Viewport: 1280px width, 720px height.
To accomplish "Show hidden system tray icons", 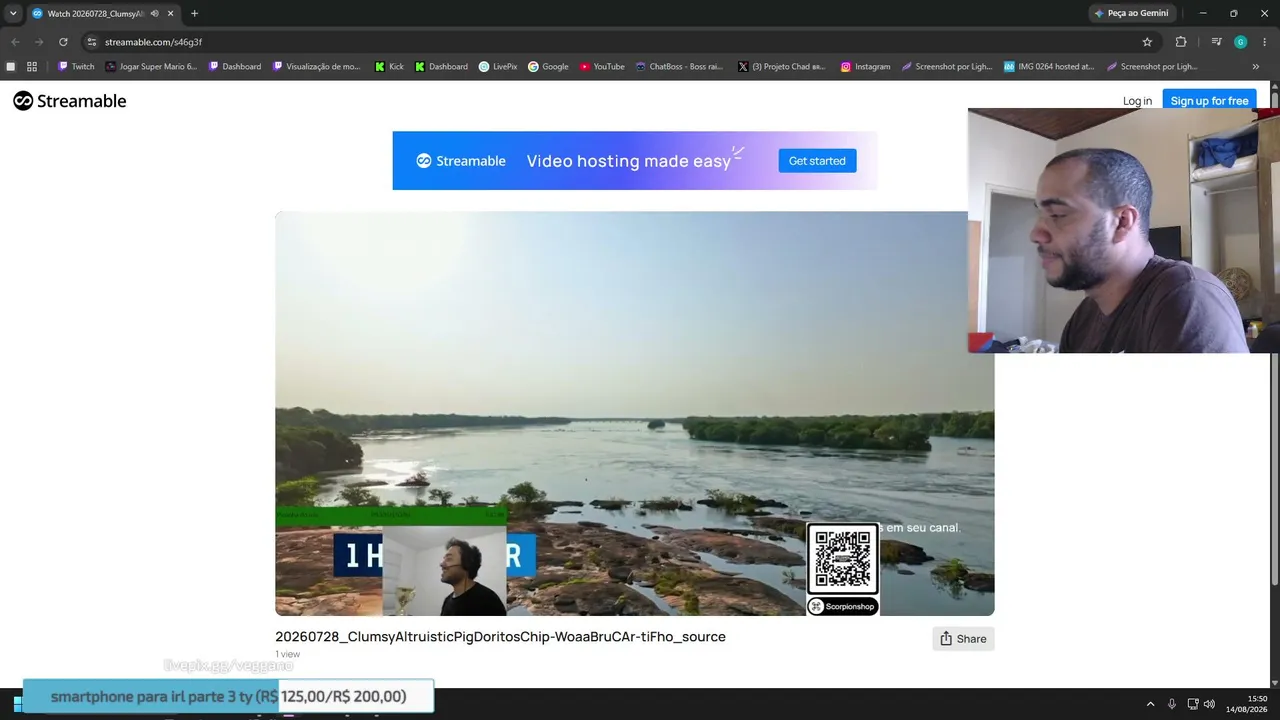I will pos(1150,704).
